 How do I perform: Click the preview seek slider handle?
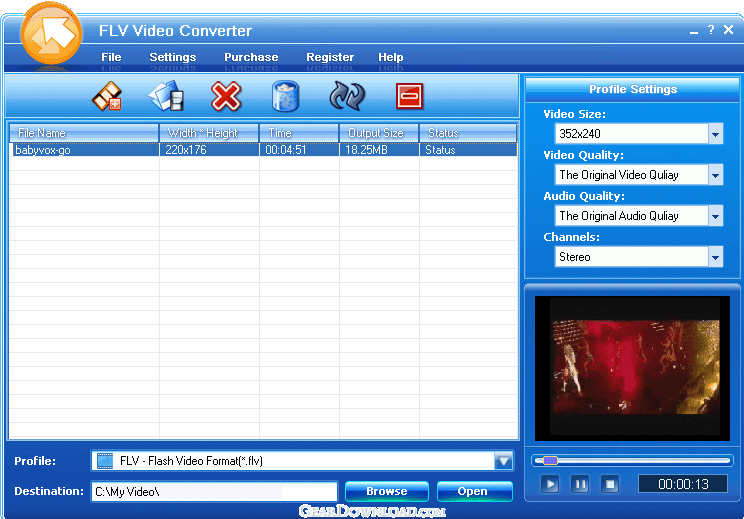[550, 460]
